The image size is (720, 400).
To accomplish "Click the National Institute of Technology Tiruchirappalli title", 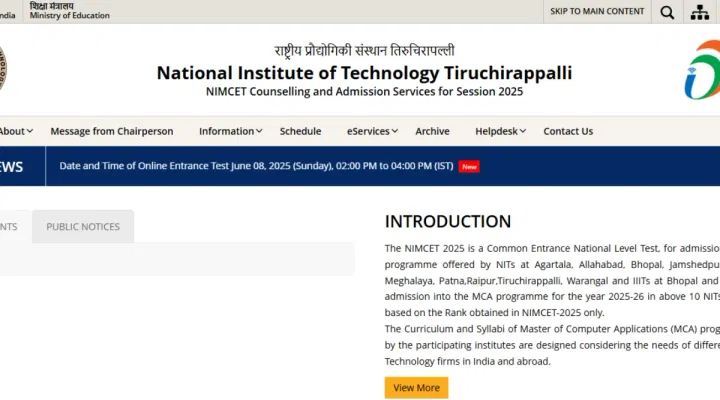I will point(364,73).
